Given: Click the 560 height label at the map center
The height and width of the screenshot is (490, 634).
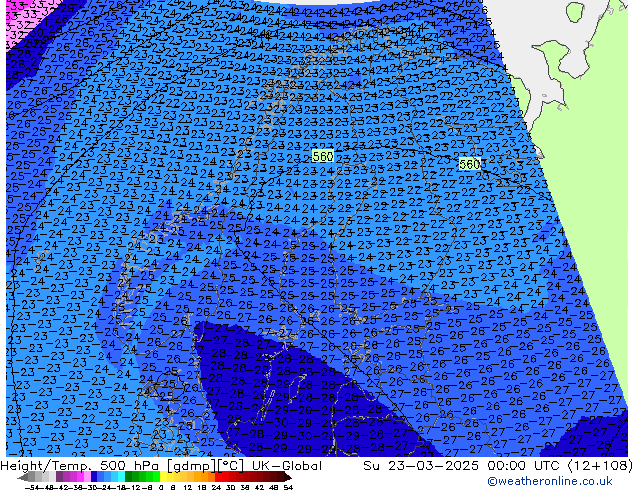Looking at the screenshot, I should pyautogui.click(x=323, y=156).
